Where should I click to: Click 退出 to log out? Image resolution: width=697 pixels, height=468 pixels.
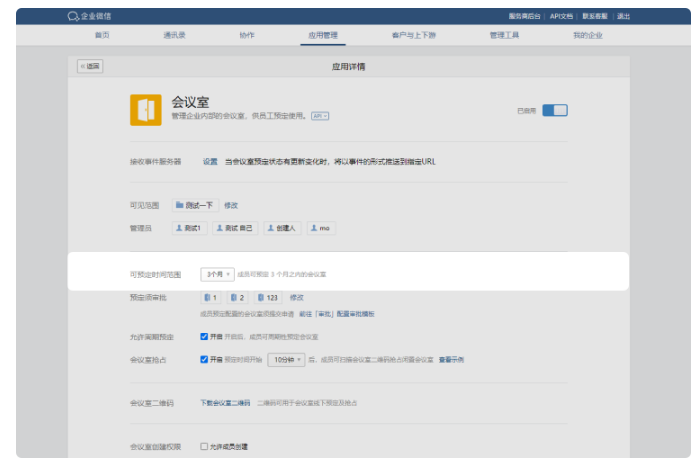point(623,16)
